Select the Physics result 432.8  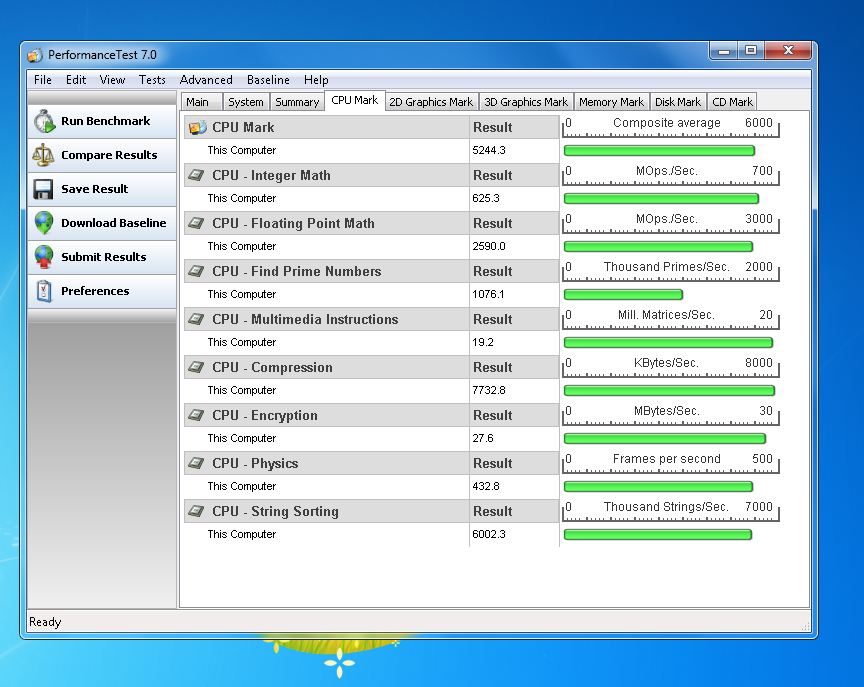tap(485, 486)
